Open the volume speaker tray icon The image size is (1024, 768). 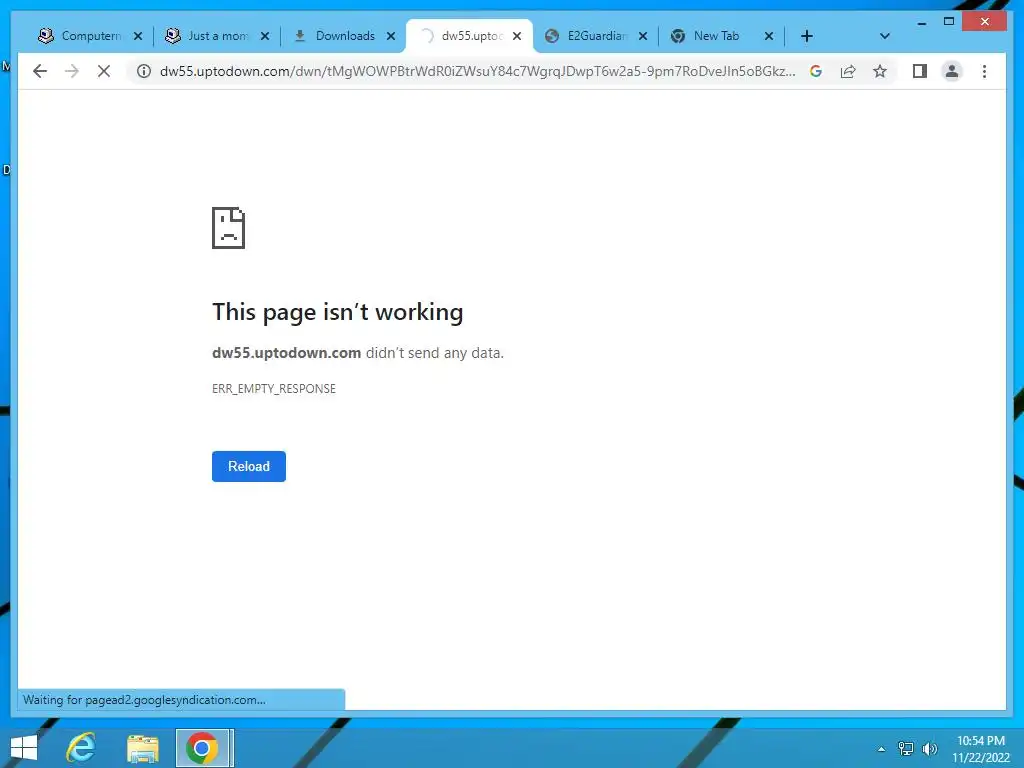pyautogui.click(x=929, y=748)
